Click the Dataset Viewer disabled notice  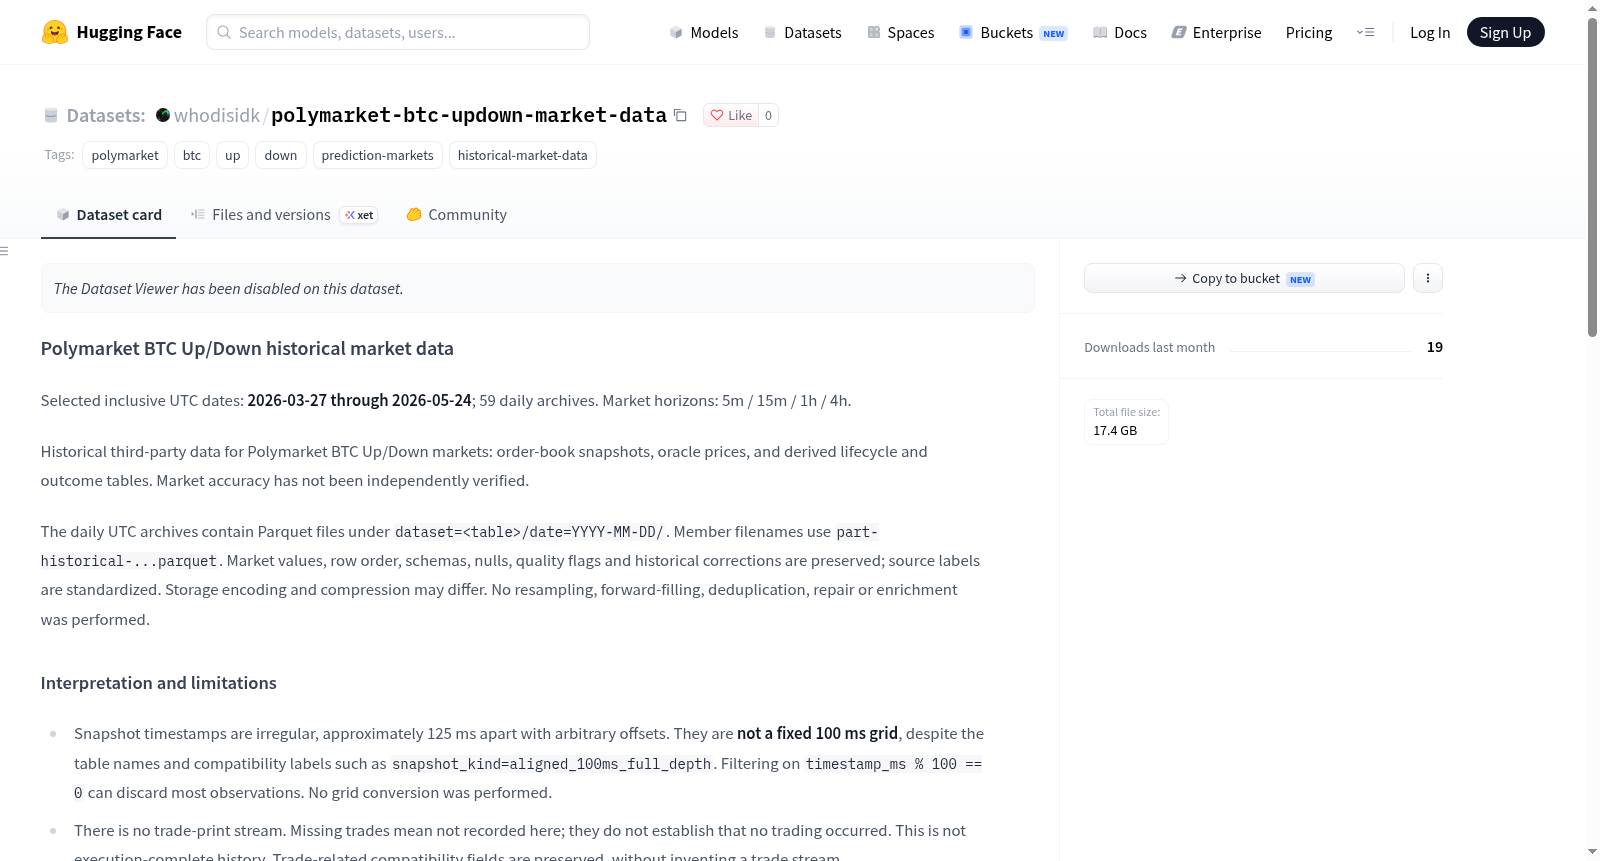[537, 288]
